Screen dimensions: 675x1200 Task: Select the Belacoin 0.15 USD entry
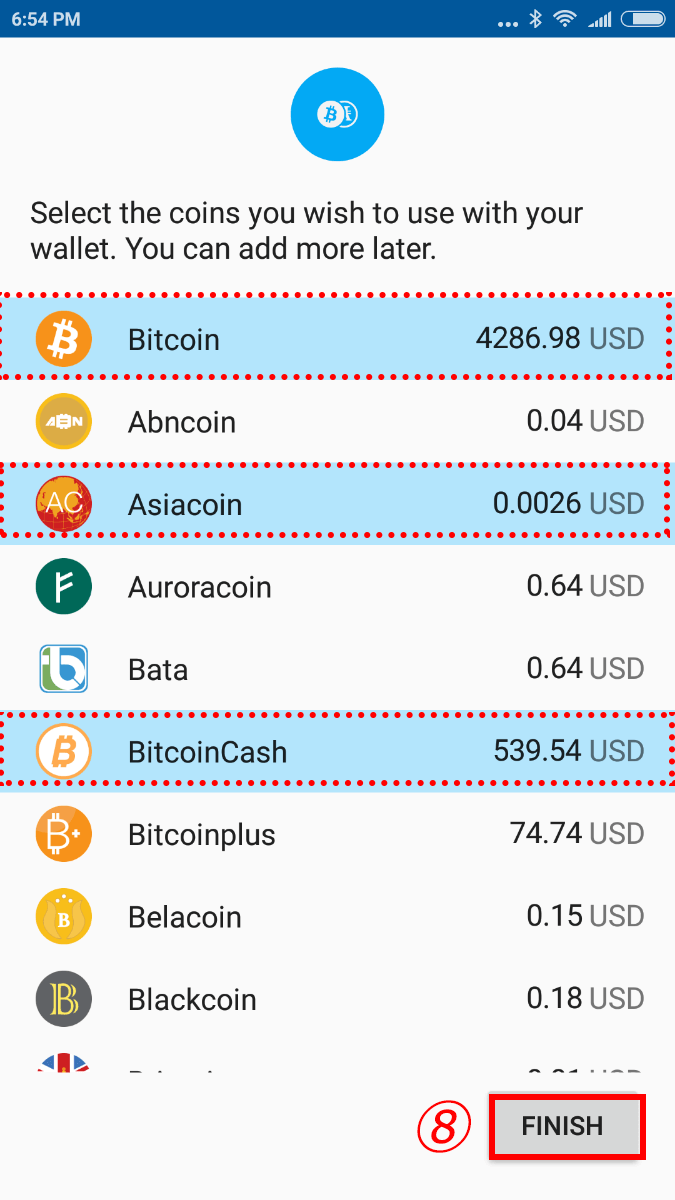tap(337, 916)
